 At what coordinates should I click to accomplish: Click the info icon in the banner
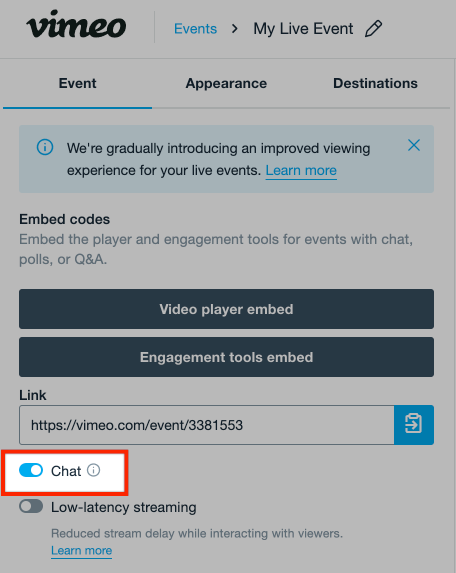[45, 147]
